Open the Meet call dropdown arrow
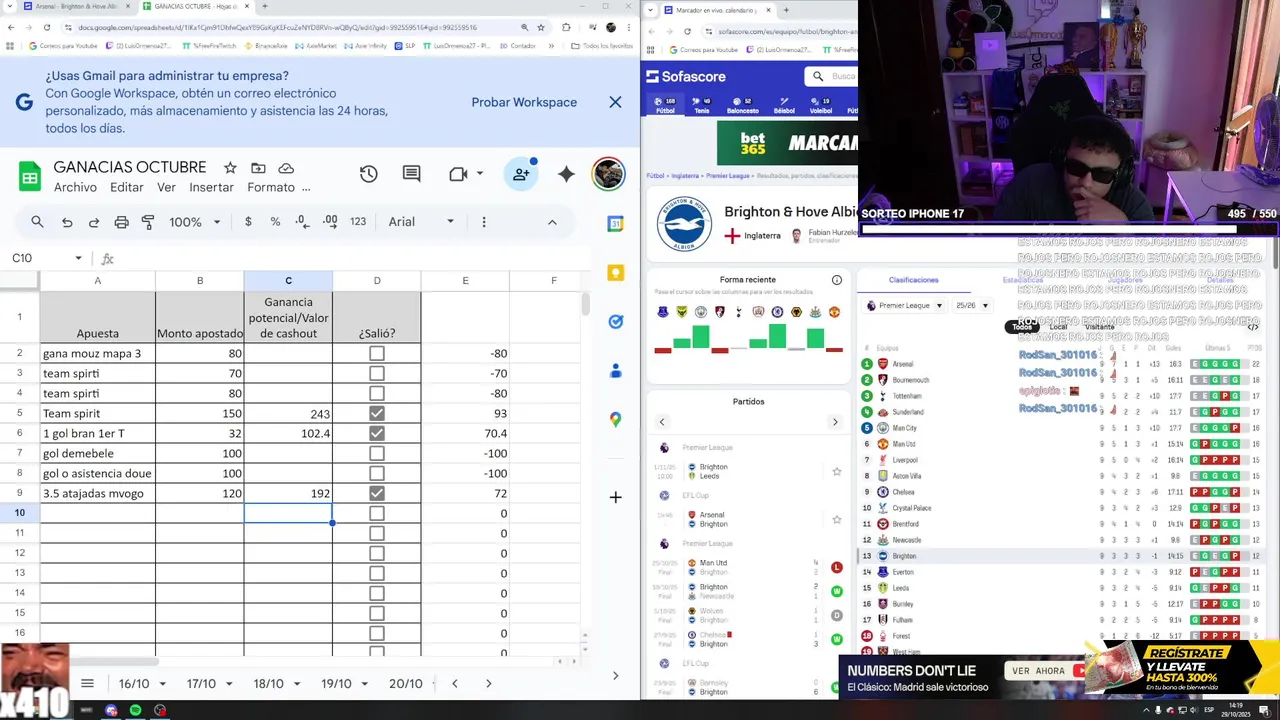The width and height of the screenshot is (1280, 720). click(x=480, y=174)
